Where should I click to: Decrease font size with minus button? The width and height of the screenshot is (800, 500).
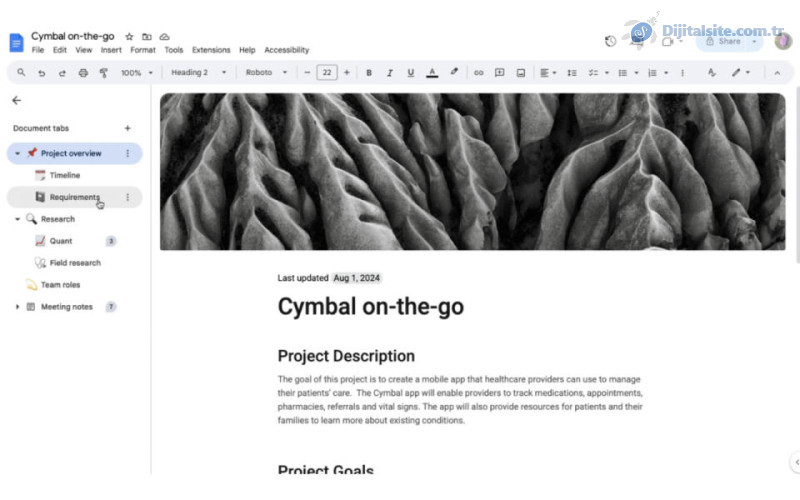coord(307,72)
